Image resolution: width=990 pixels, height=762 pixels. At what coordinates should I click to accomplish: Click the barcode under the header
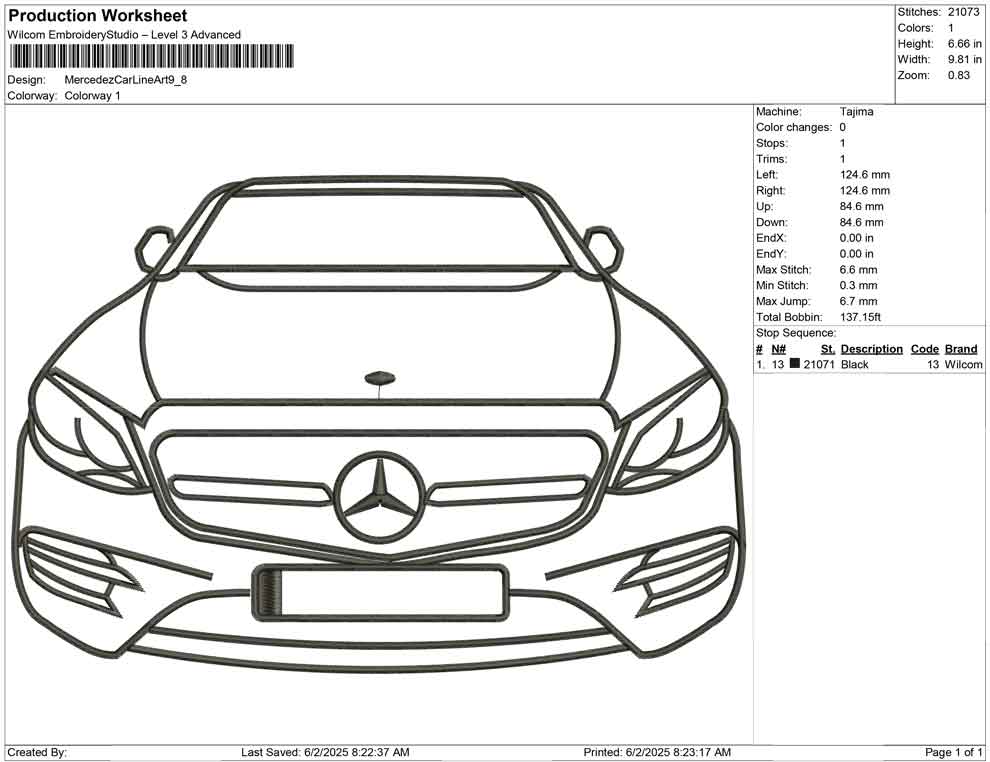coord(151,56)
